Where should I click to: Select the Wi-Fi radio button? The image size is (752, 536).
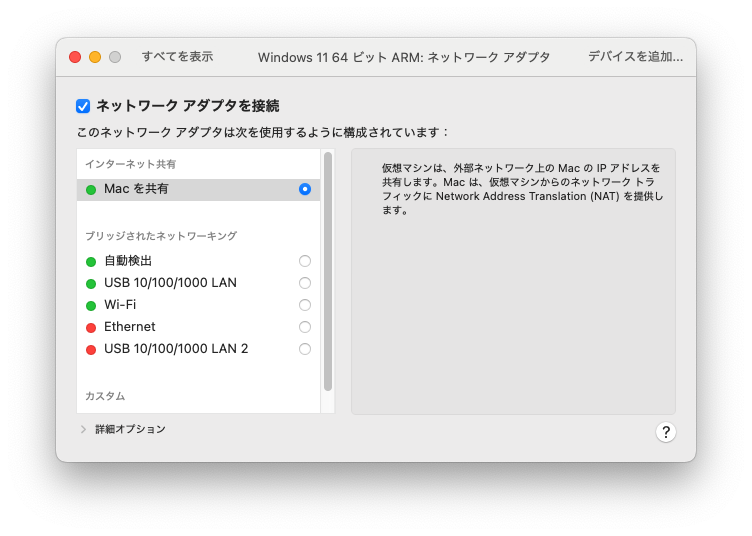[305, 305]
